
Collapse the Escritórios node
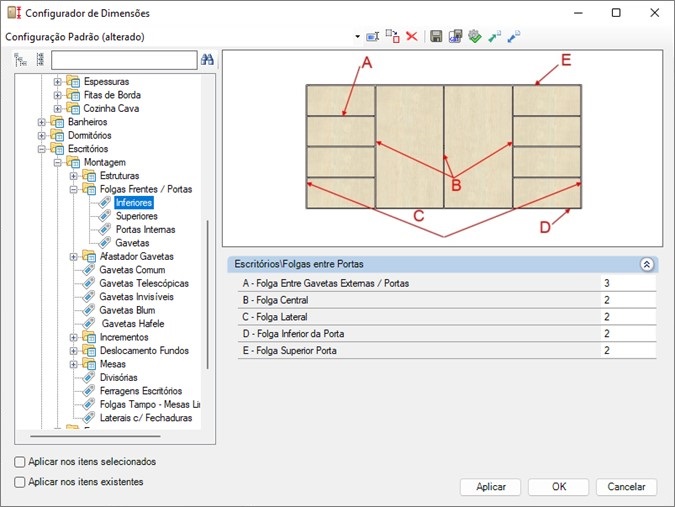(41, 149)
